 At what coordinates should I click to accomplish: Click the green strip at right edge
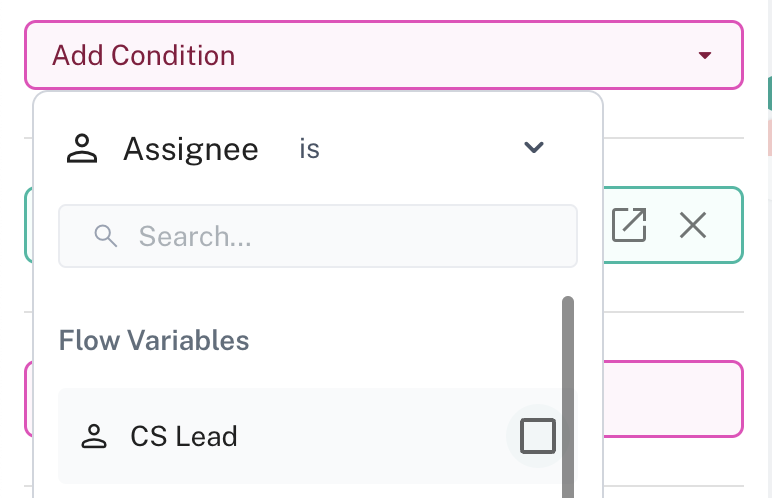(x=768, y=93)
